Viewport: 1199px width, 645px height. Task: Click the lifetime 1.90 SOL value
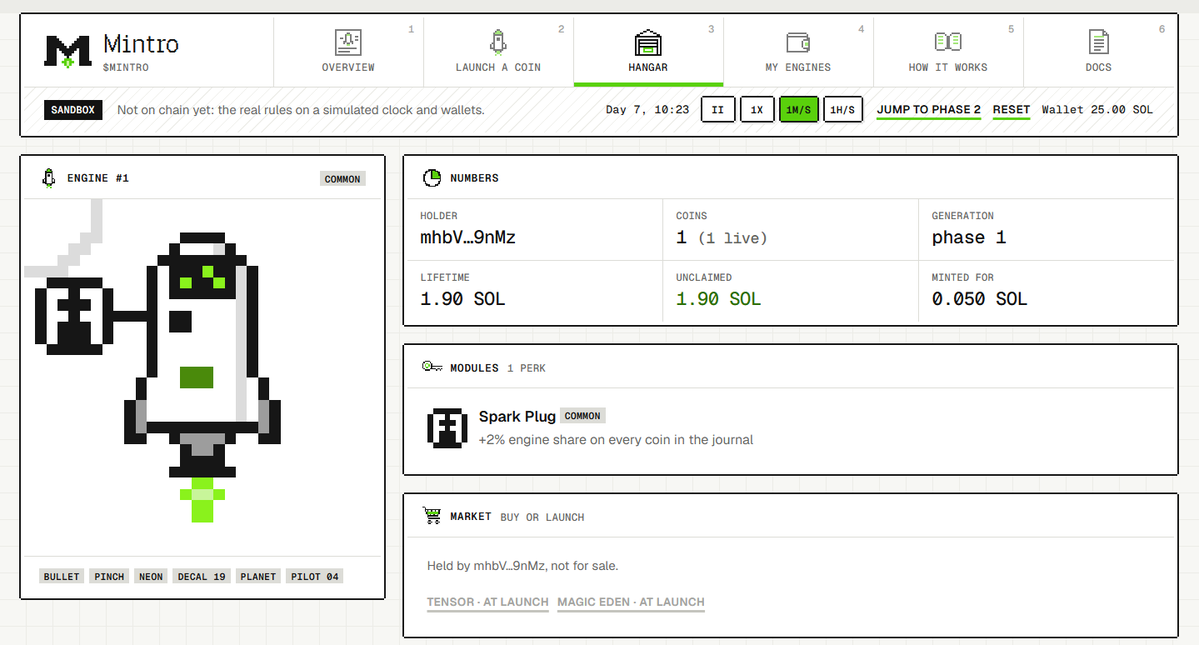tap(463, 299)
